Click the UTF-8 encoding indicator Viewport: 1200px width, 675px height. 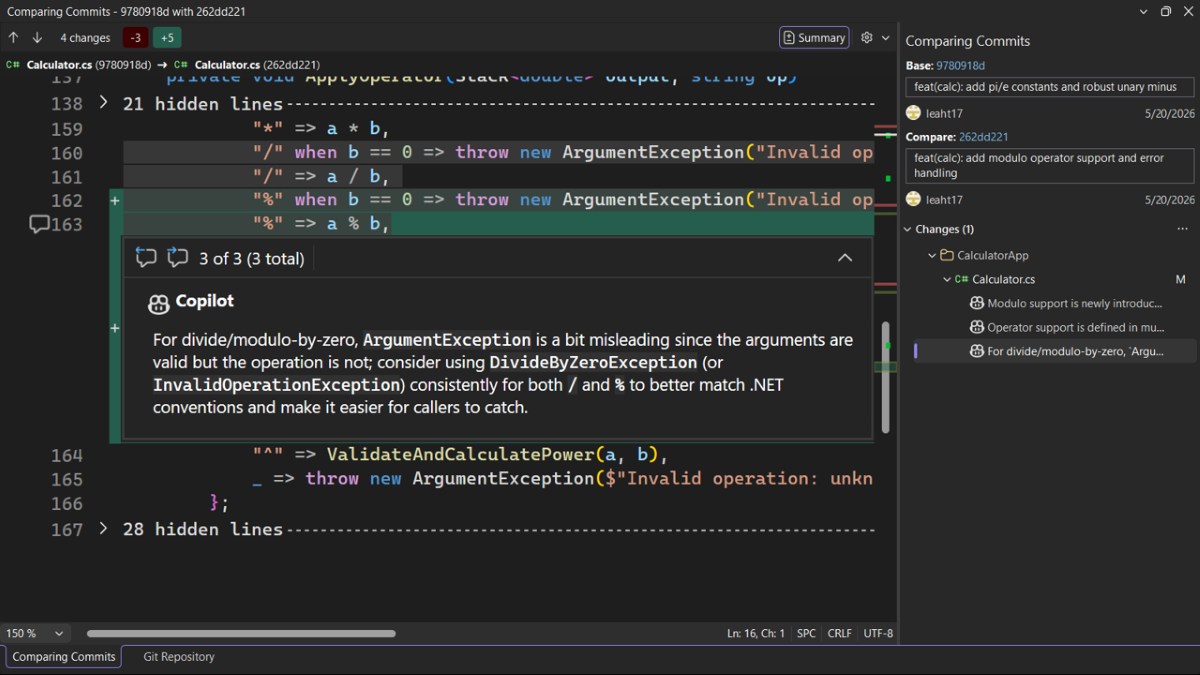878,633
